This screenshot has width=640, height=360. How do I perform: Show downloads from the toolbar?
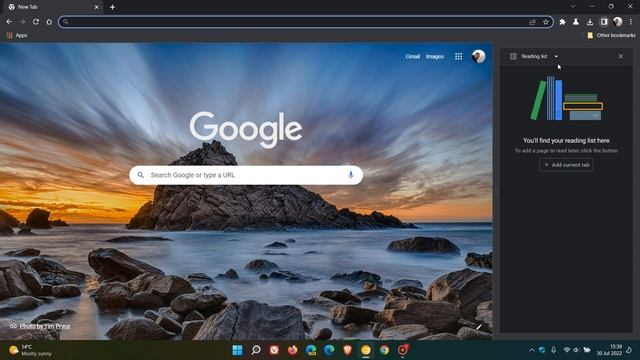590,22
